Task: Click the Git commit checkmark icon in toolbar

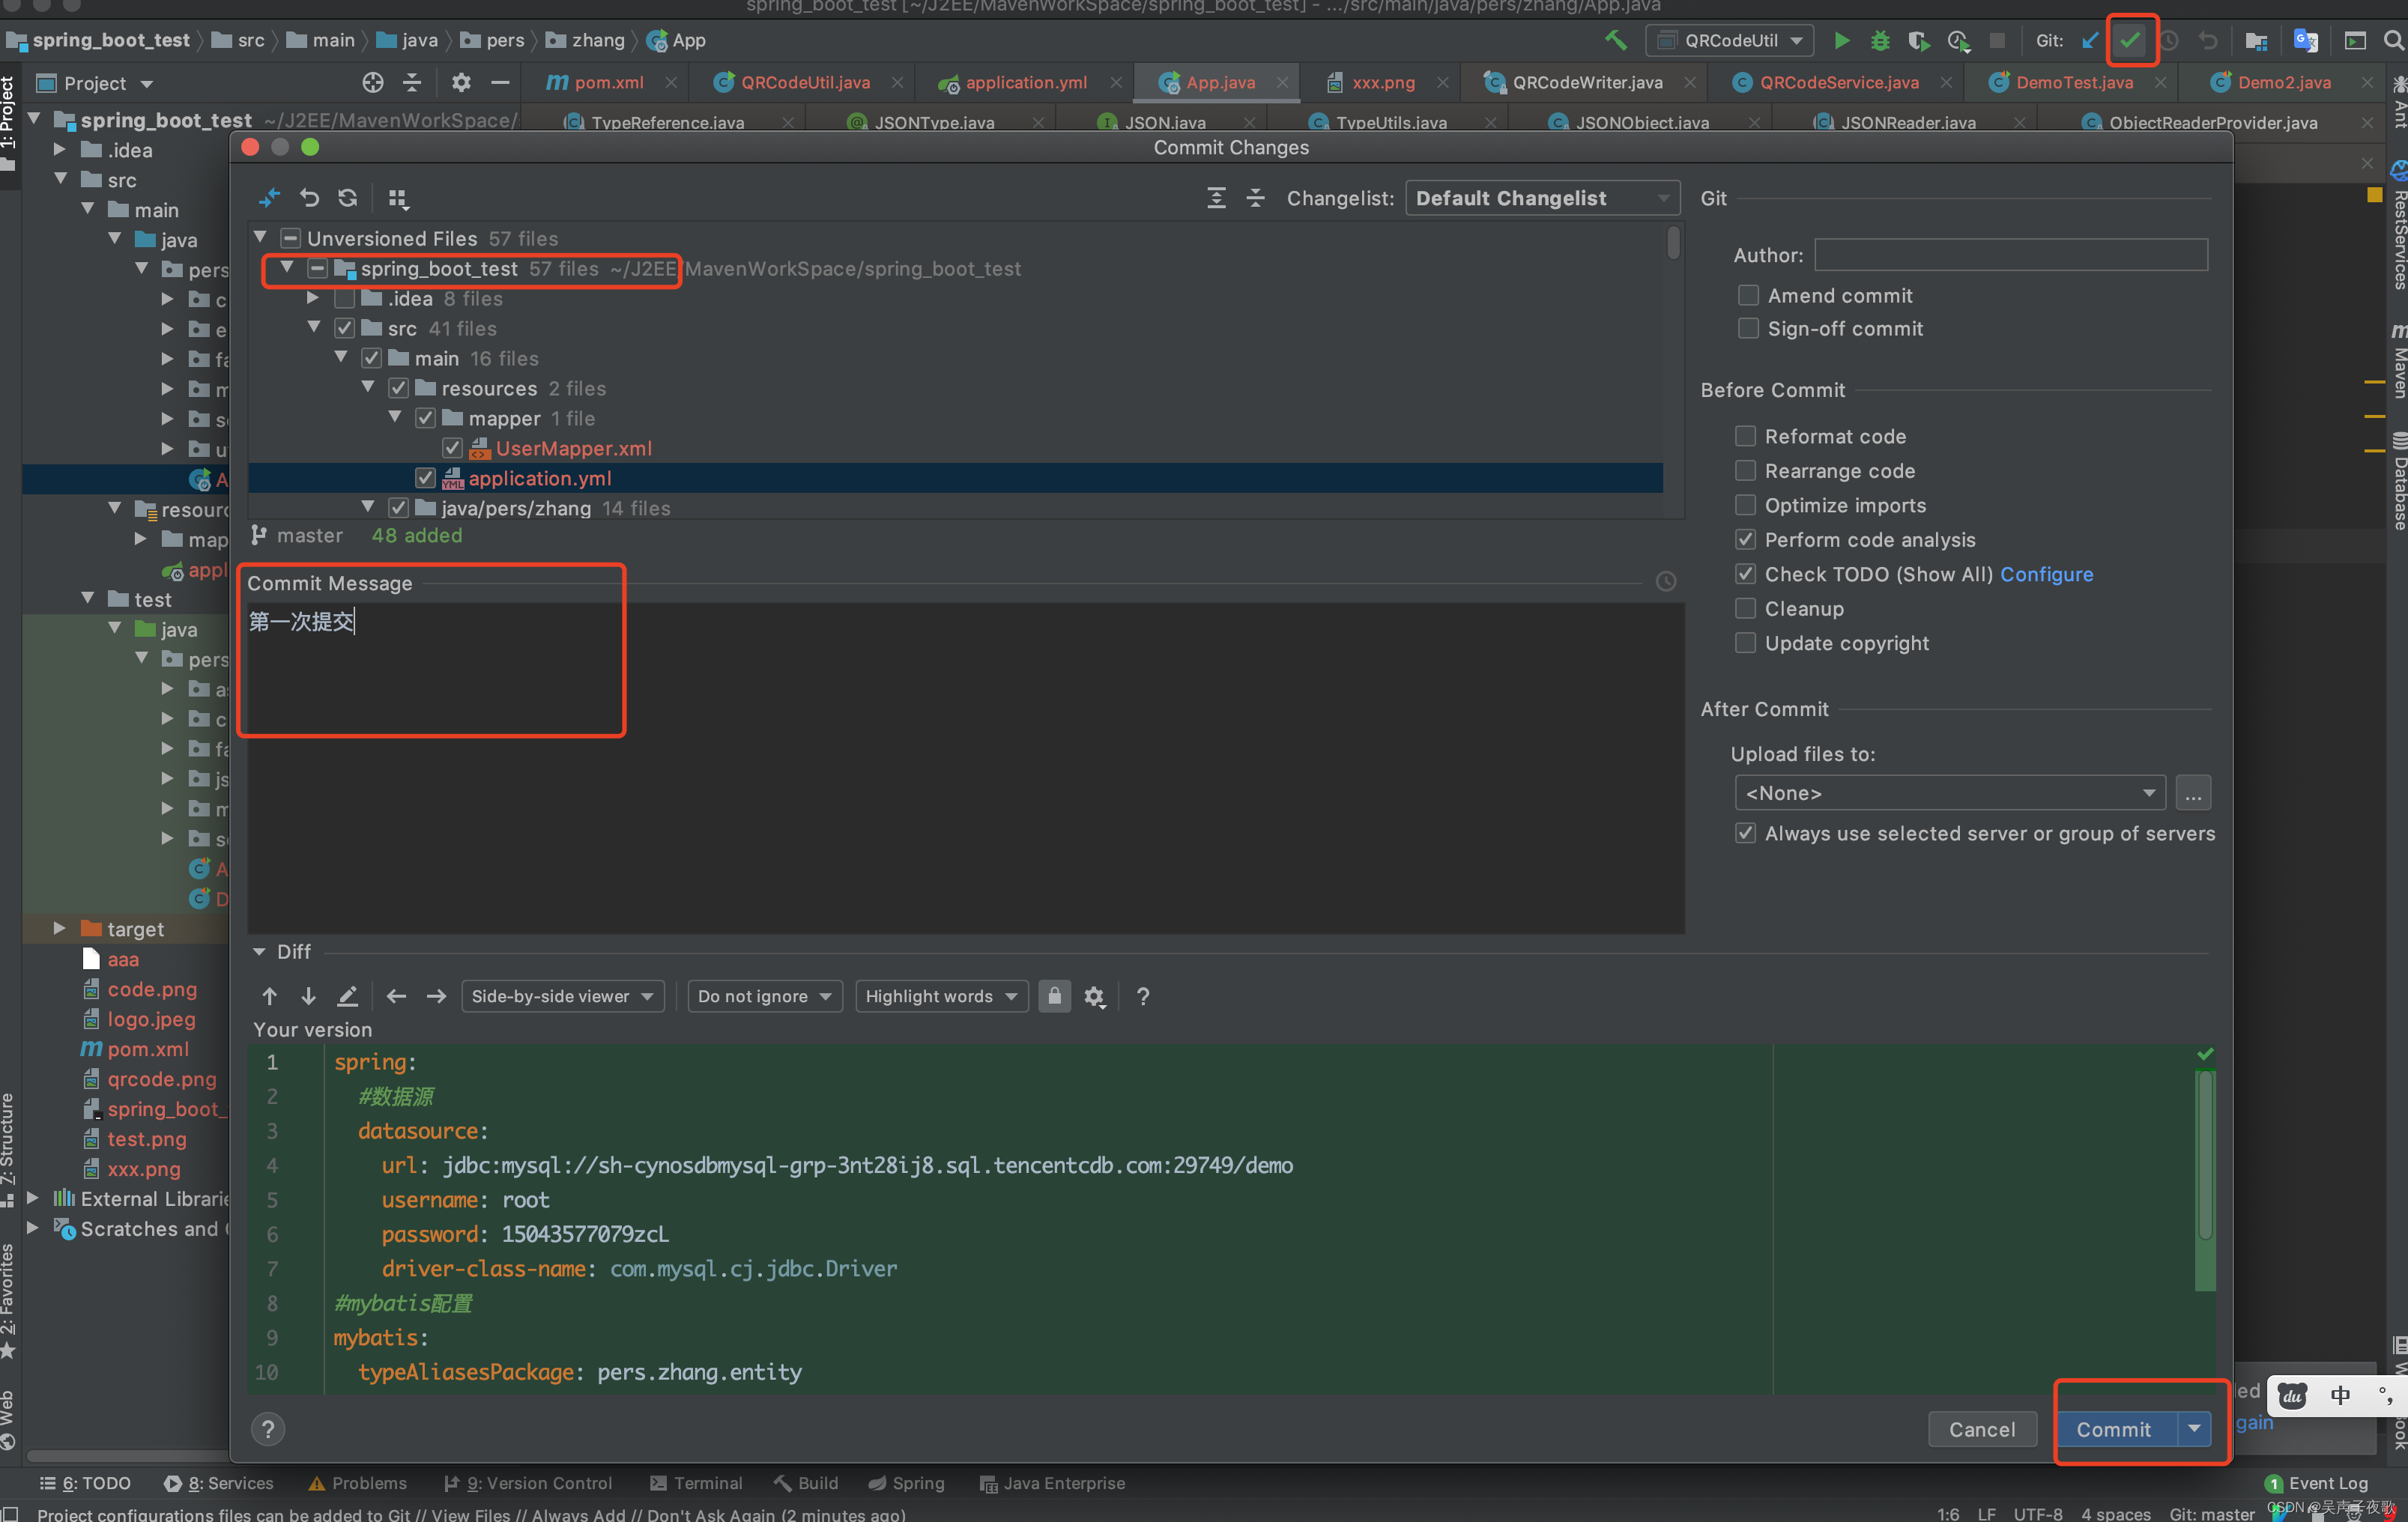Action: (2130, 41)
